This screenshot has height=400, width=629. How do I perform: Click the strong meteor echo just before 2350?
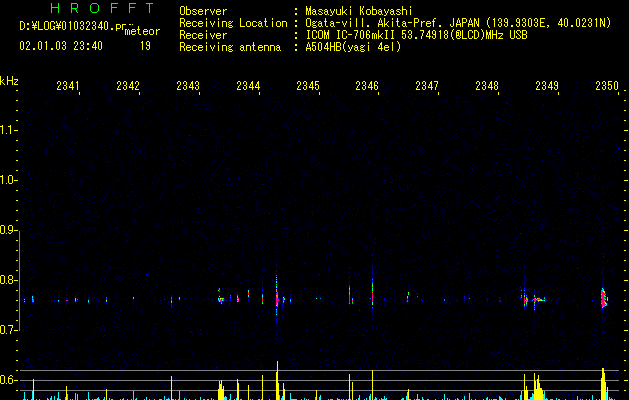[x=604, y=298]
